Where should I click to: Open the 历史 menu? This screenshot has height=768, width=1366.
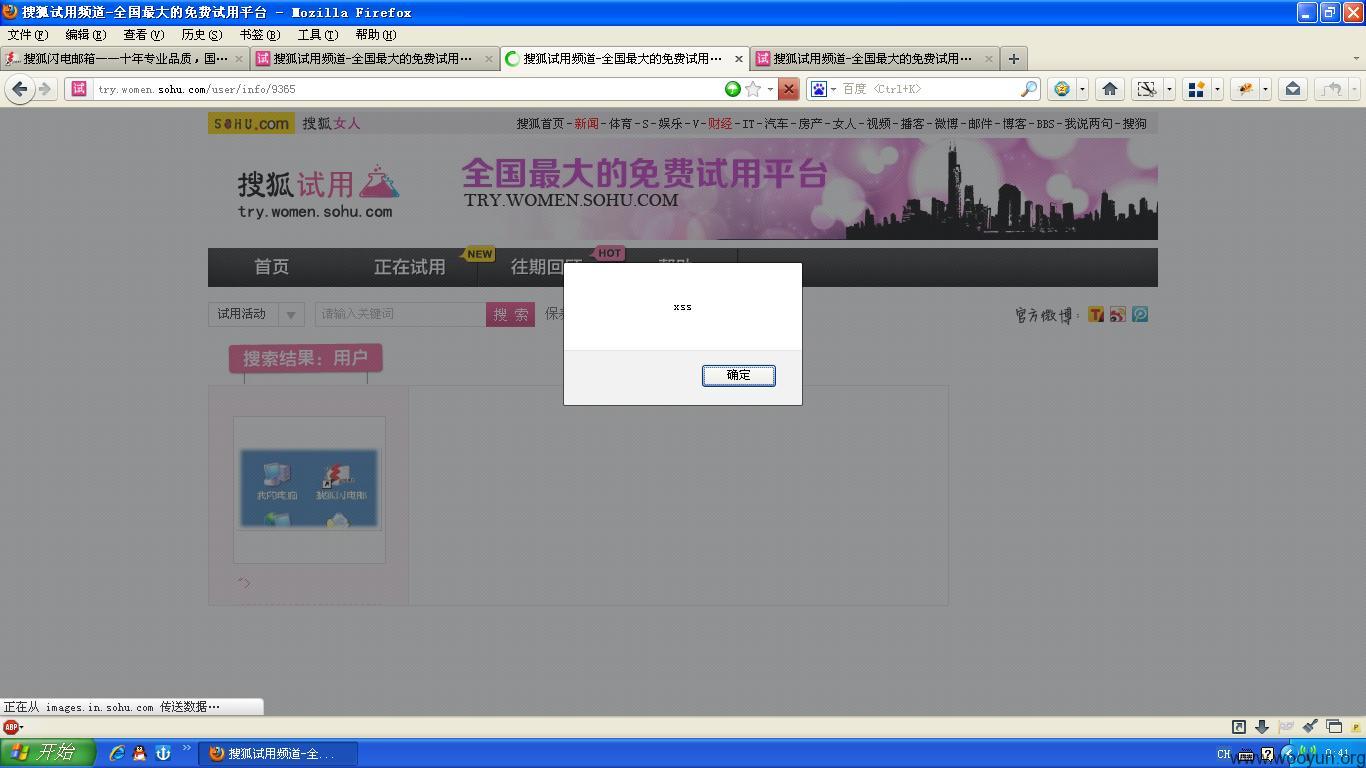(x=201, y=34)
